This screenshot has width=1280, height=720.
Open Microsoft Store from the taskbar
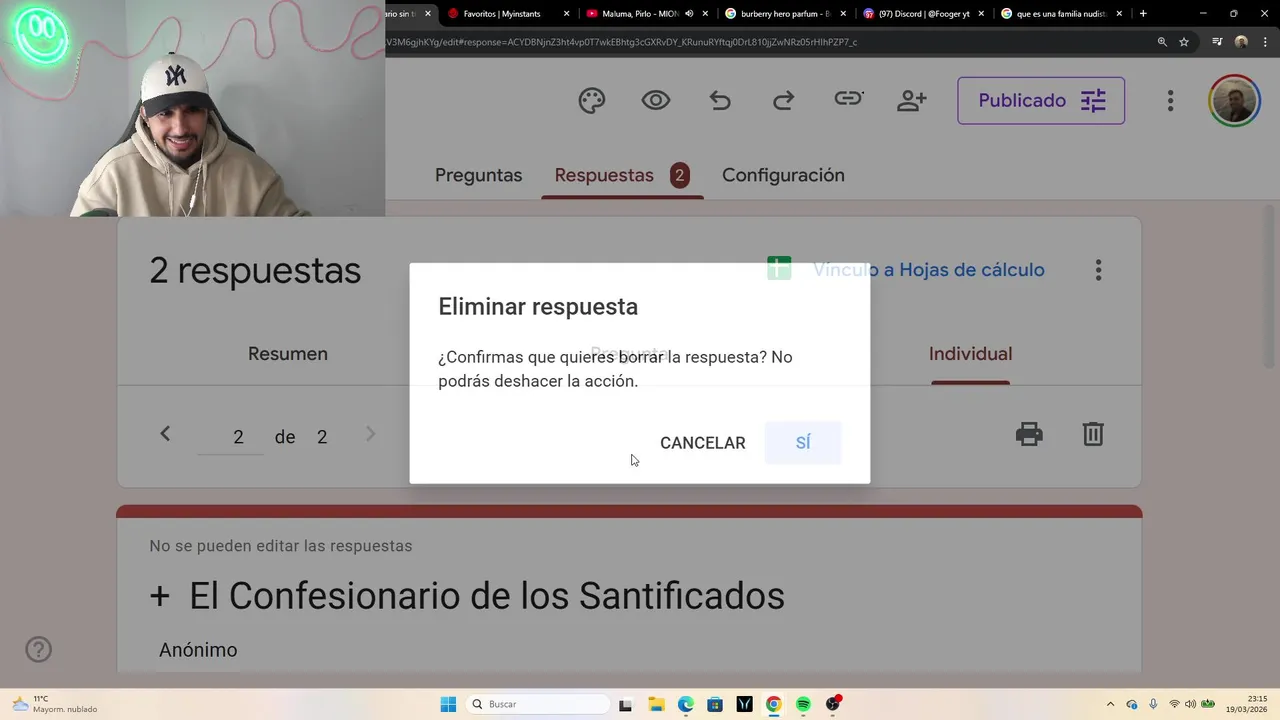click(715, 704)
